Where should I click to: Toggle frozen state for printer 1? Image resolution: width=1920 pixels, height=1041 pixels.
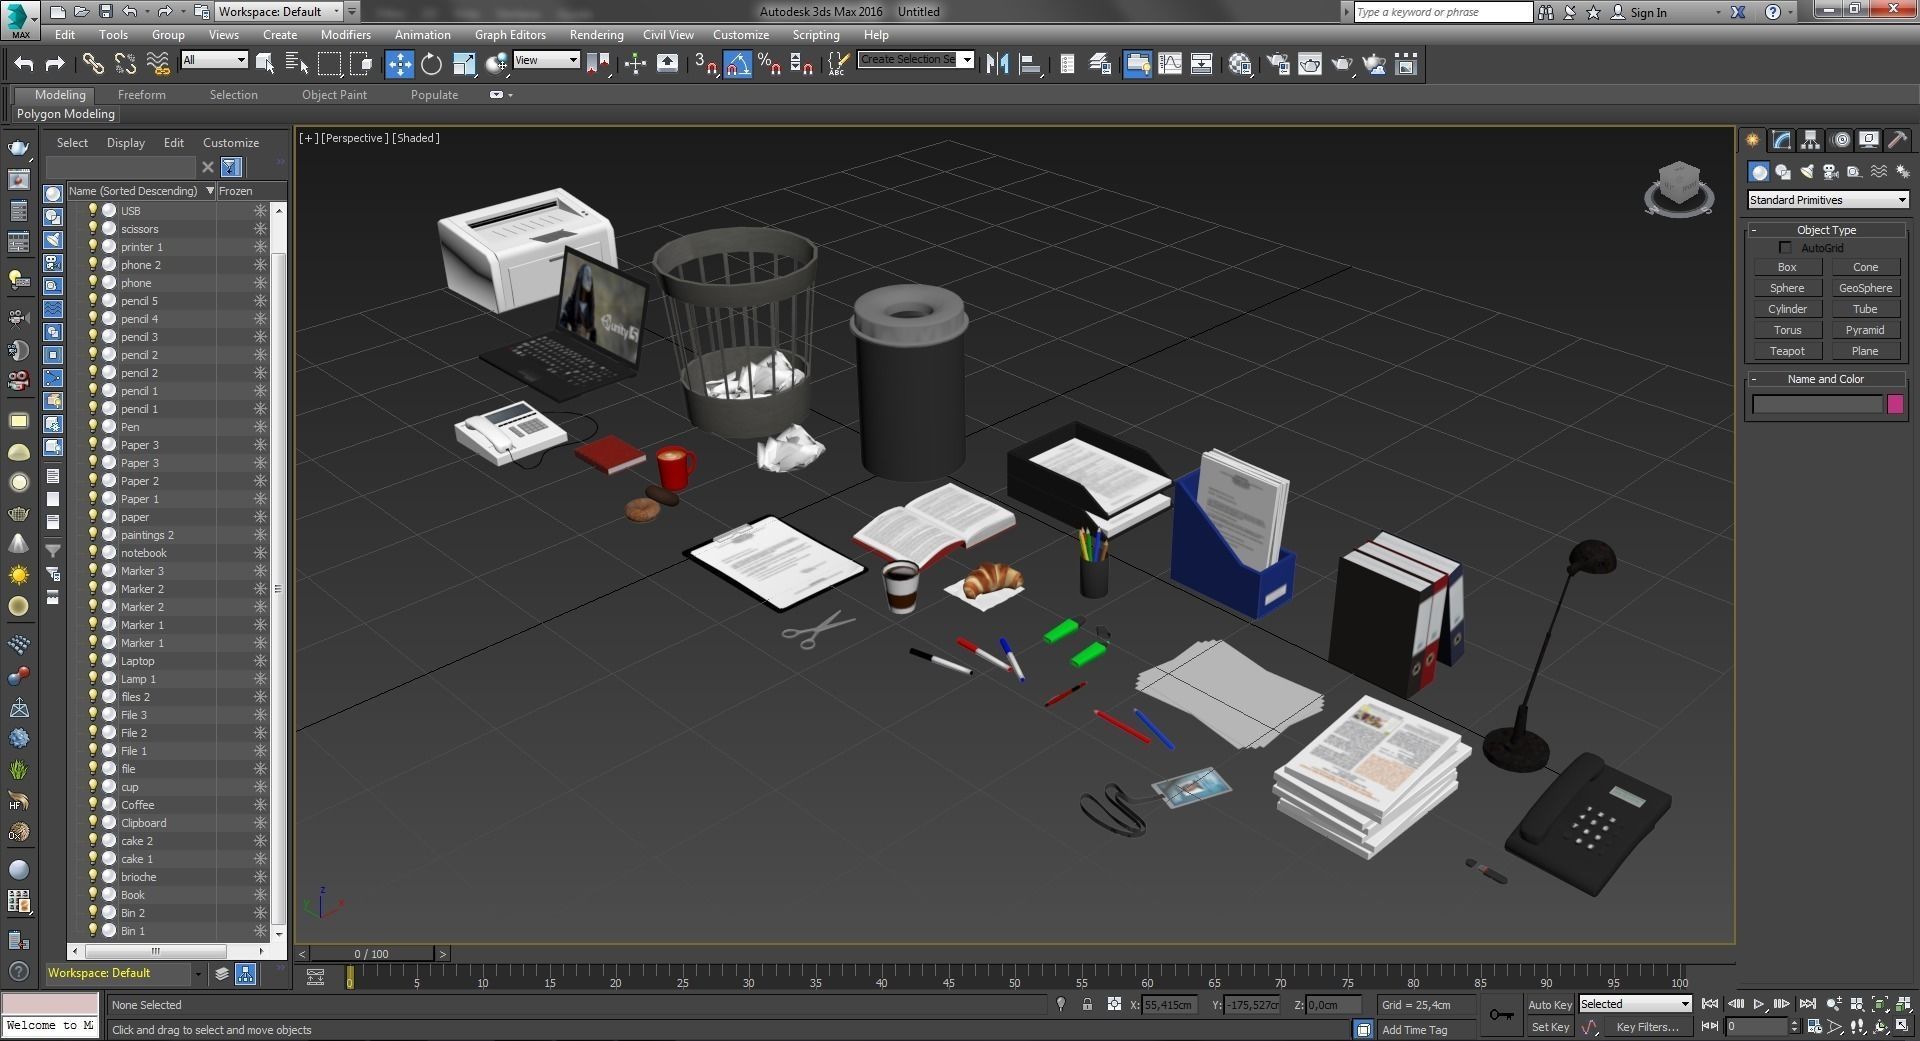[x=260, y=247]
